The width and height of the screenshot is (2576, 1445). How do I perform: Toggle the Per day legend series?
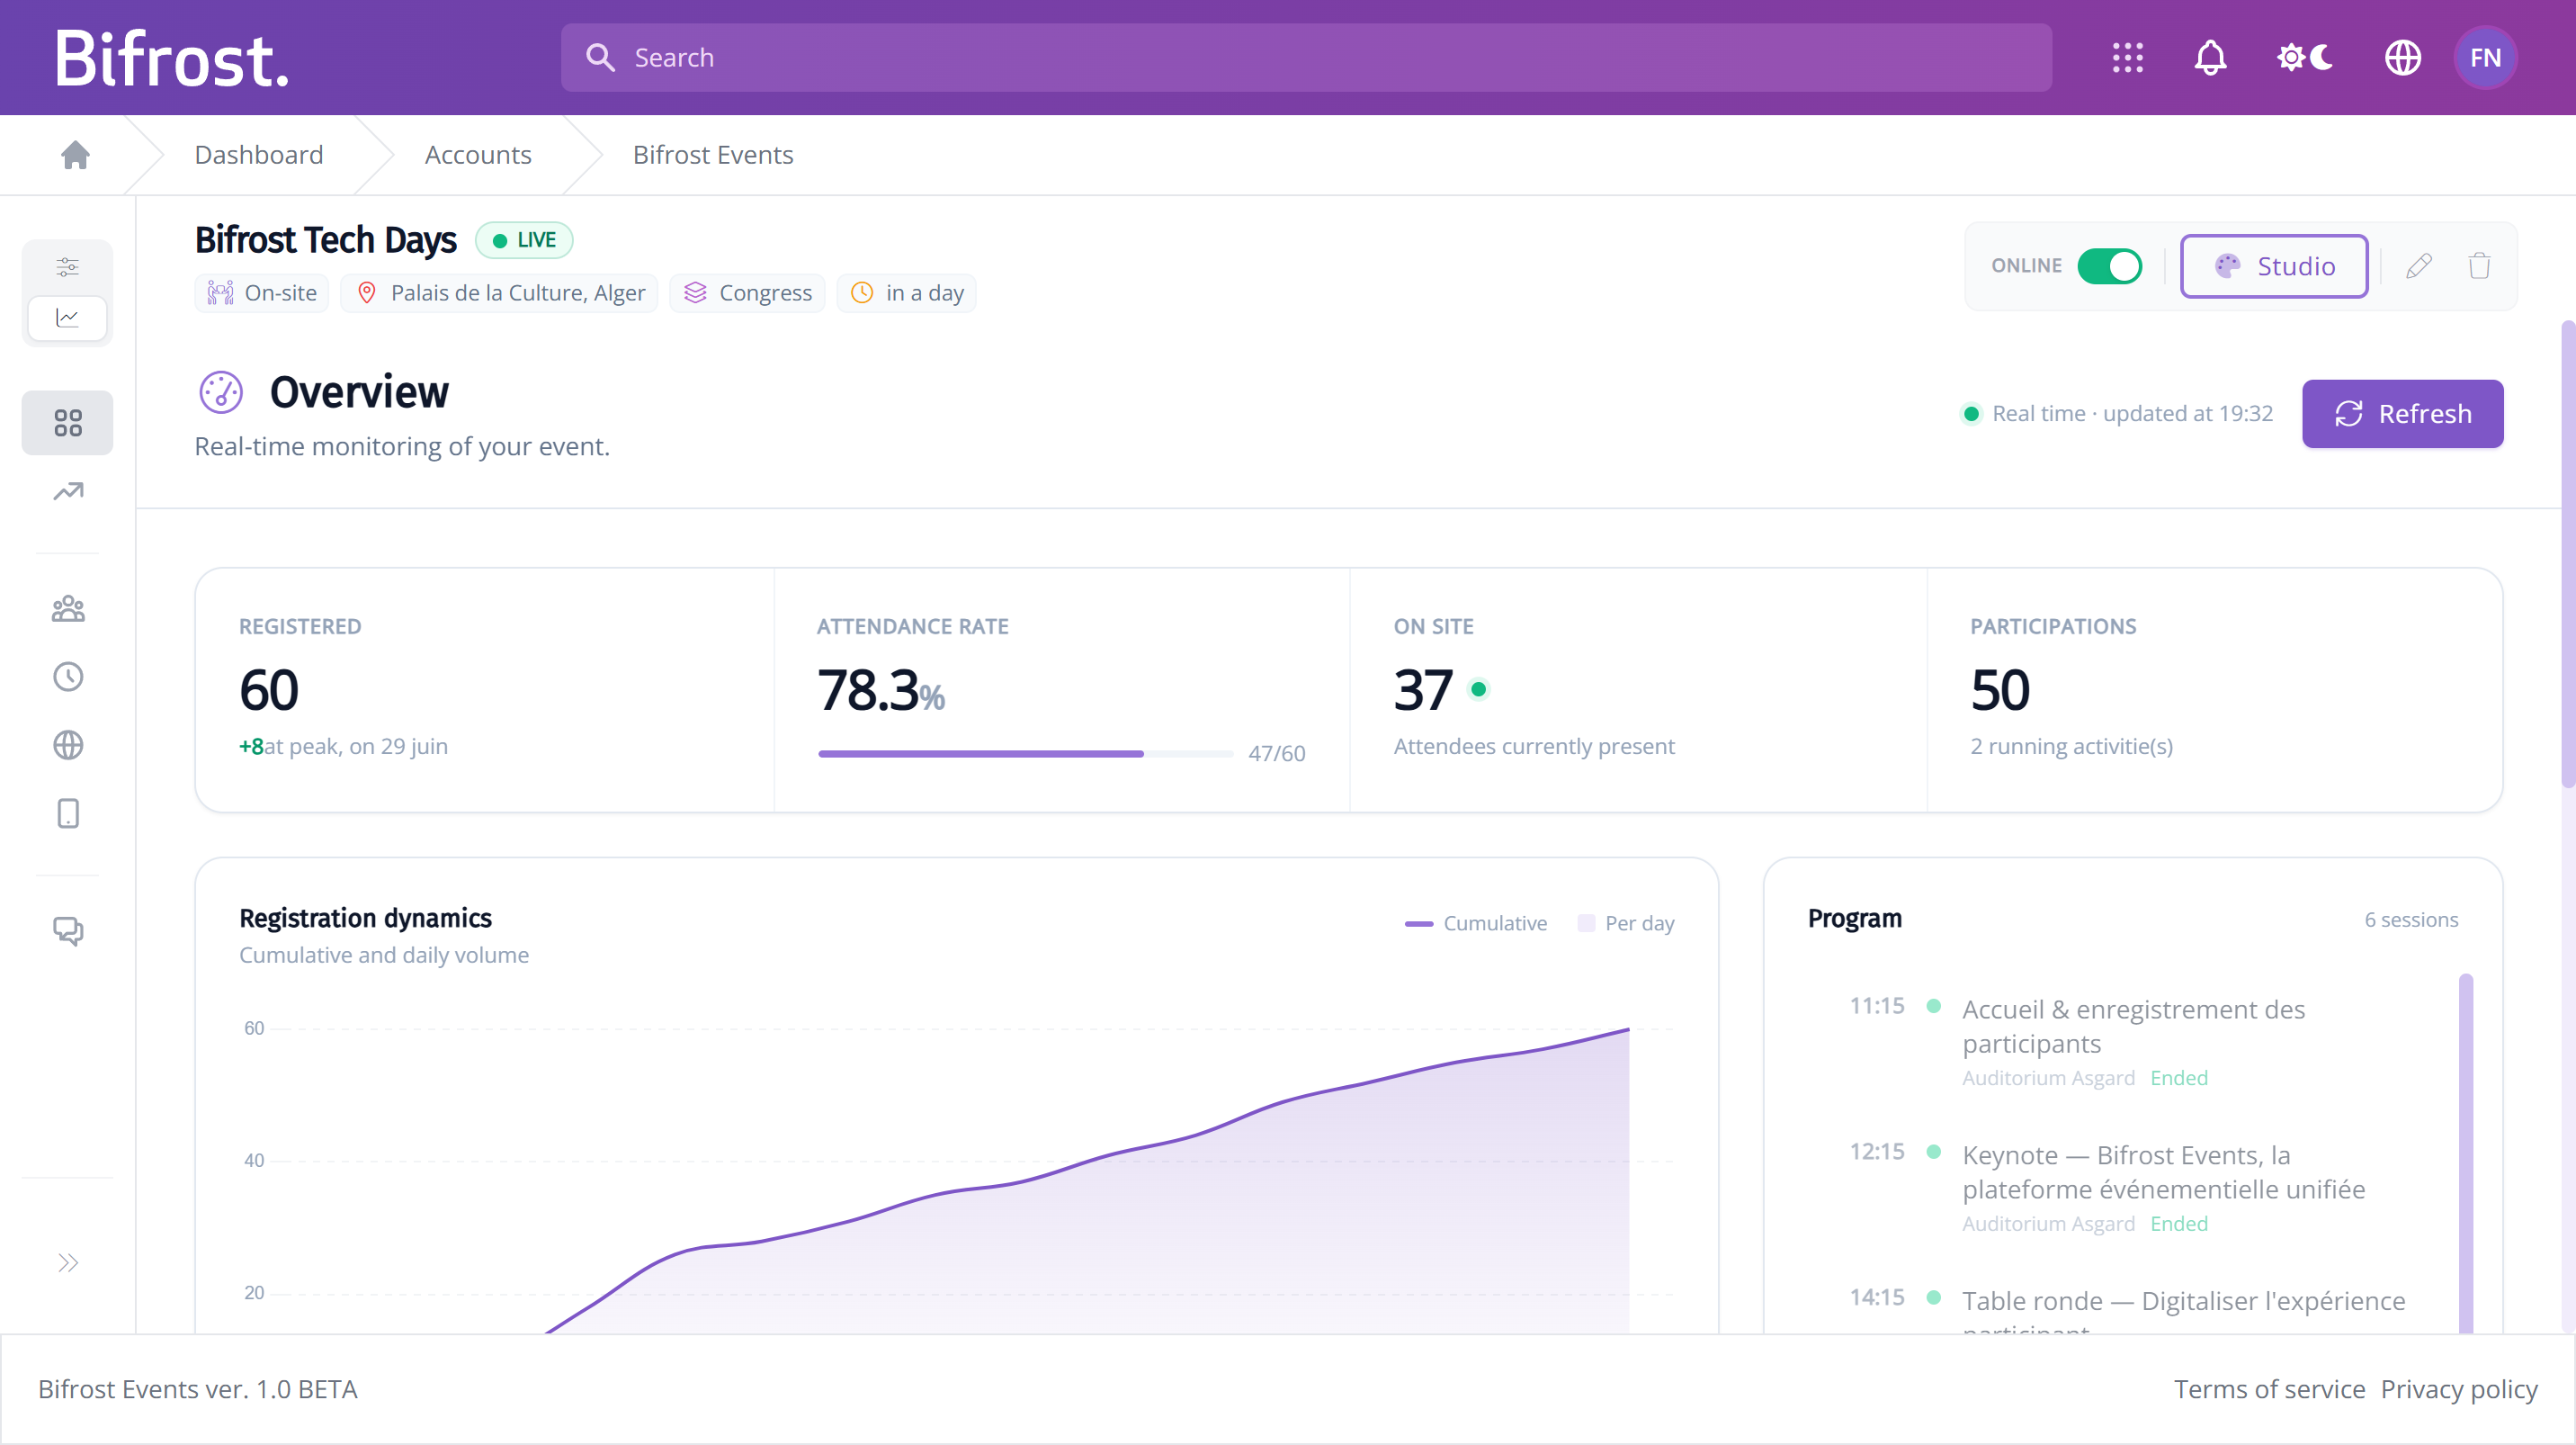point(1626,923)
